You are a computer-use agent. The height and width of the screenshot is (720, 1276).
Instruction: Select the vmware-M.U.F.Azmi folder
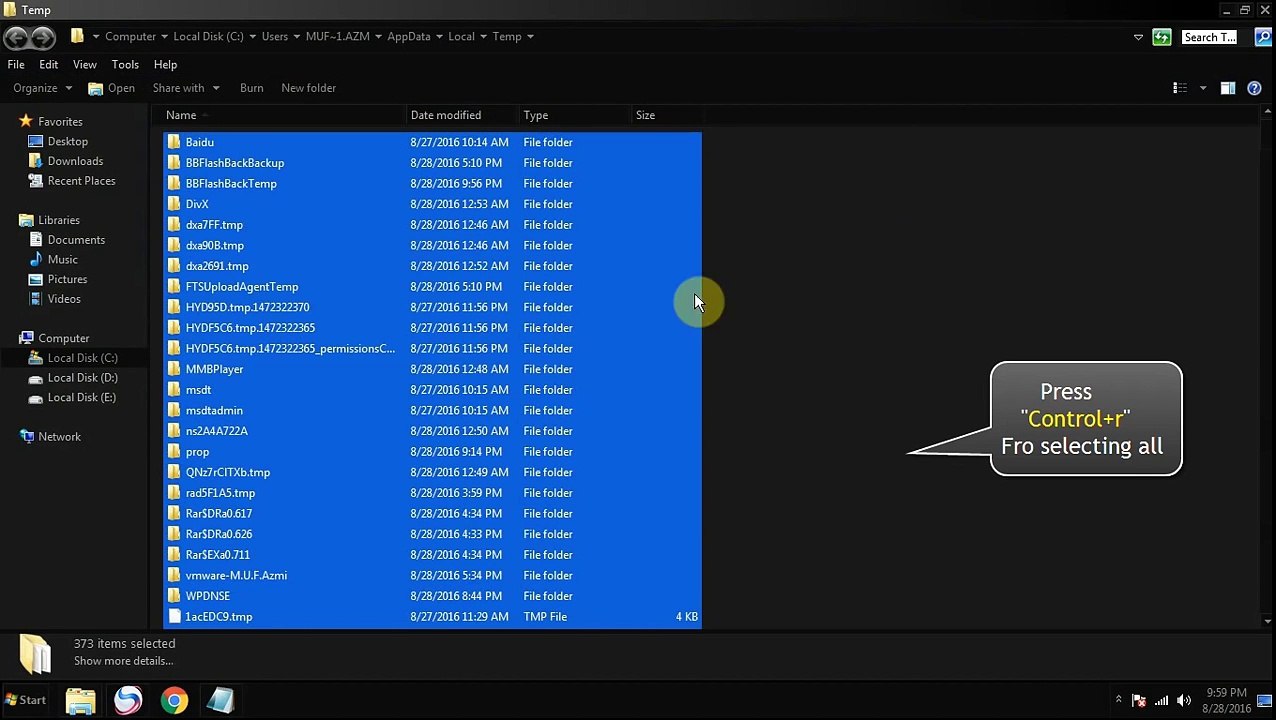click(432, 575)
